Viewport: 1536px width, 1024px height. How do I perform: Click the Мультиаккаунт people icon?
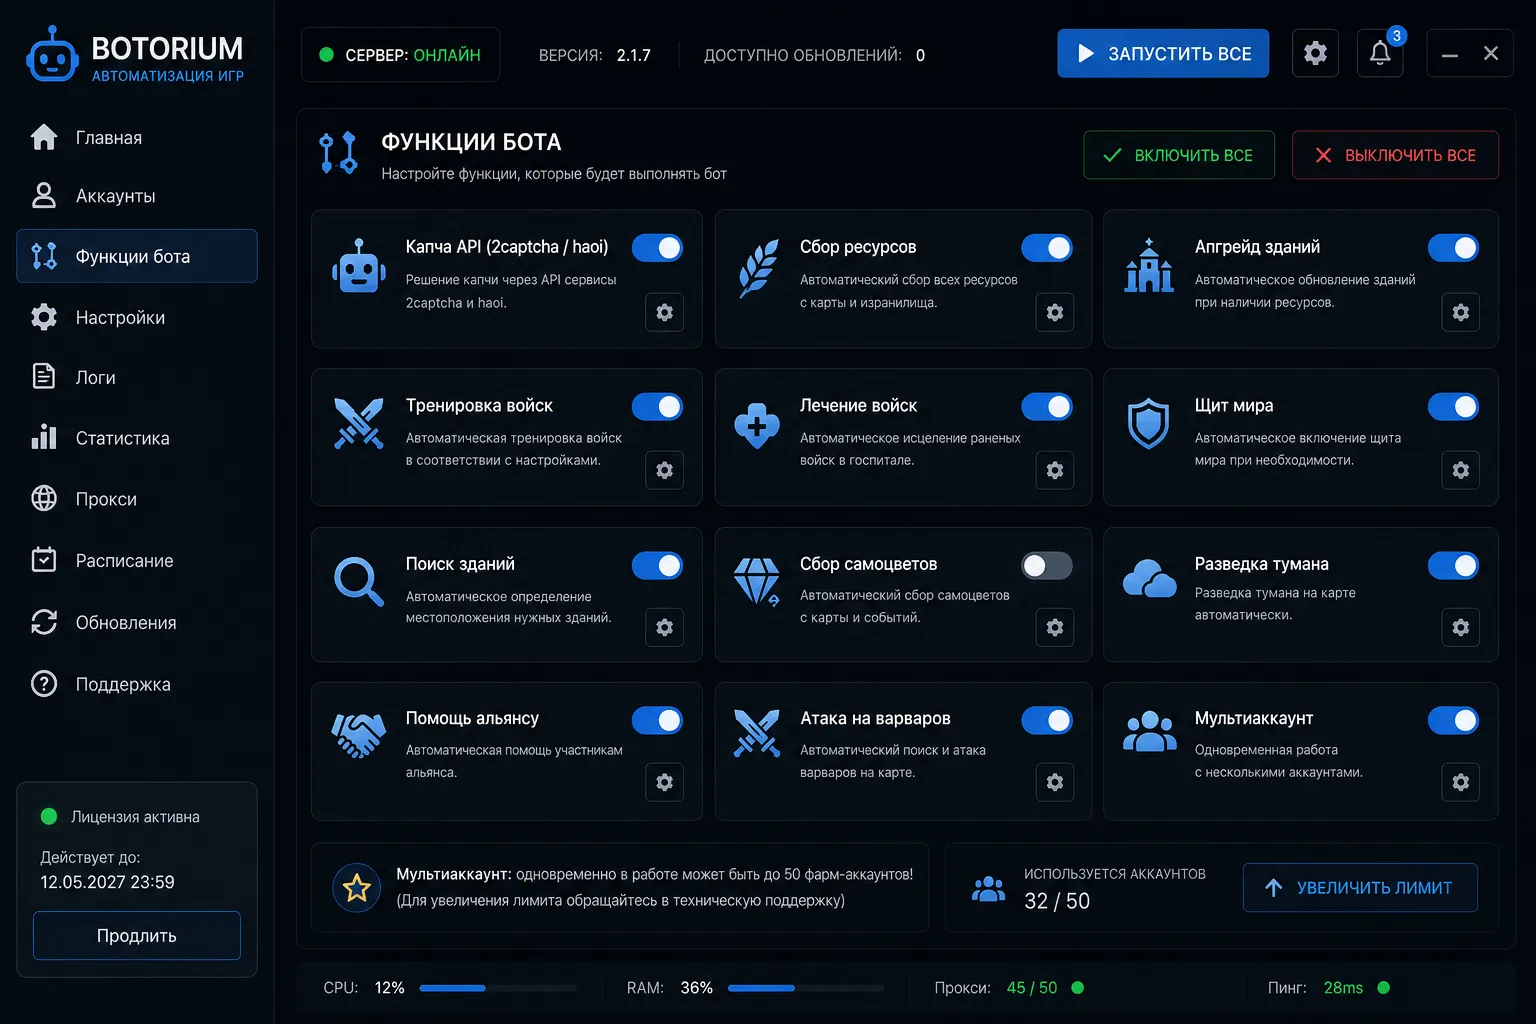[1149, 732]
